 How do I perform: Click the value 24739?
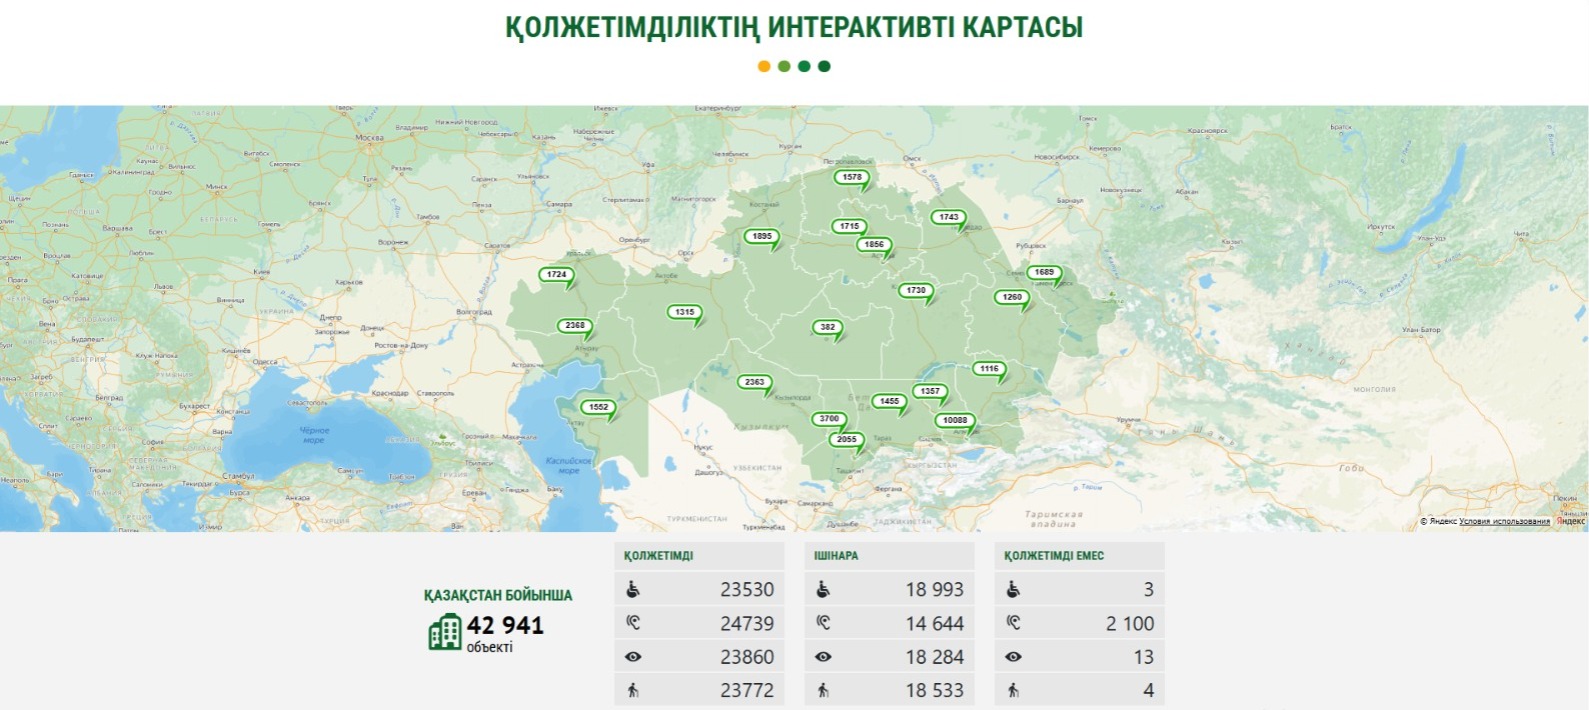point(747,623)
